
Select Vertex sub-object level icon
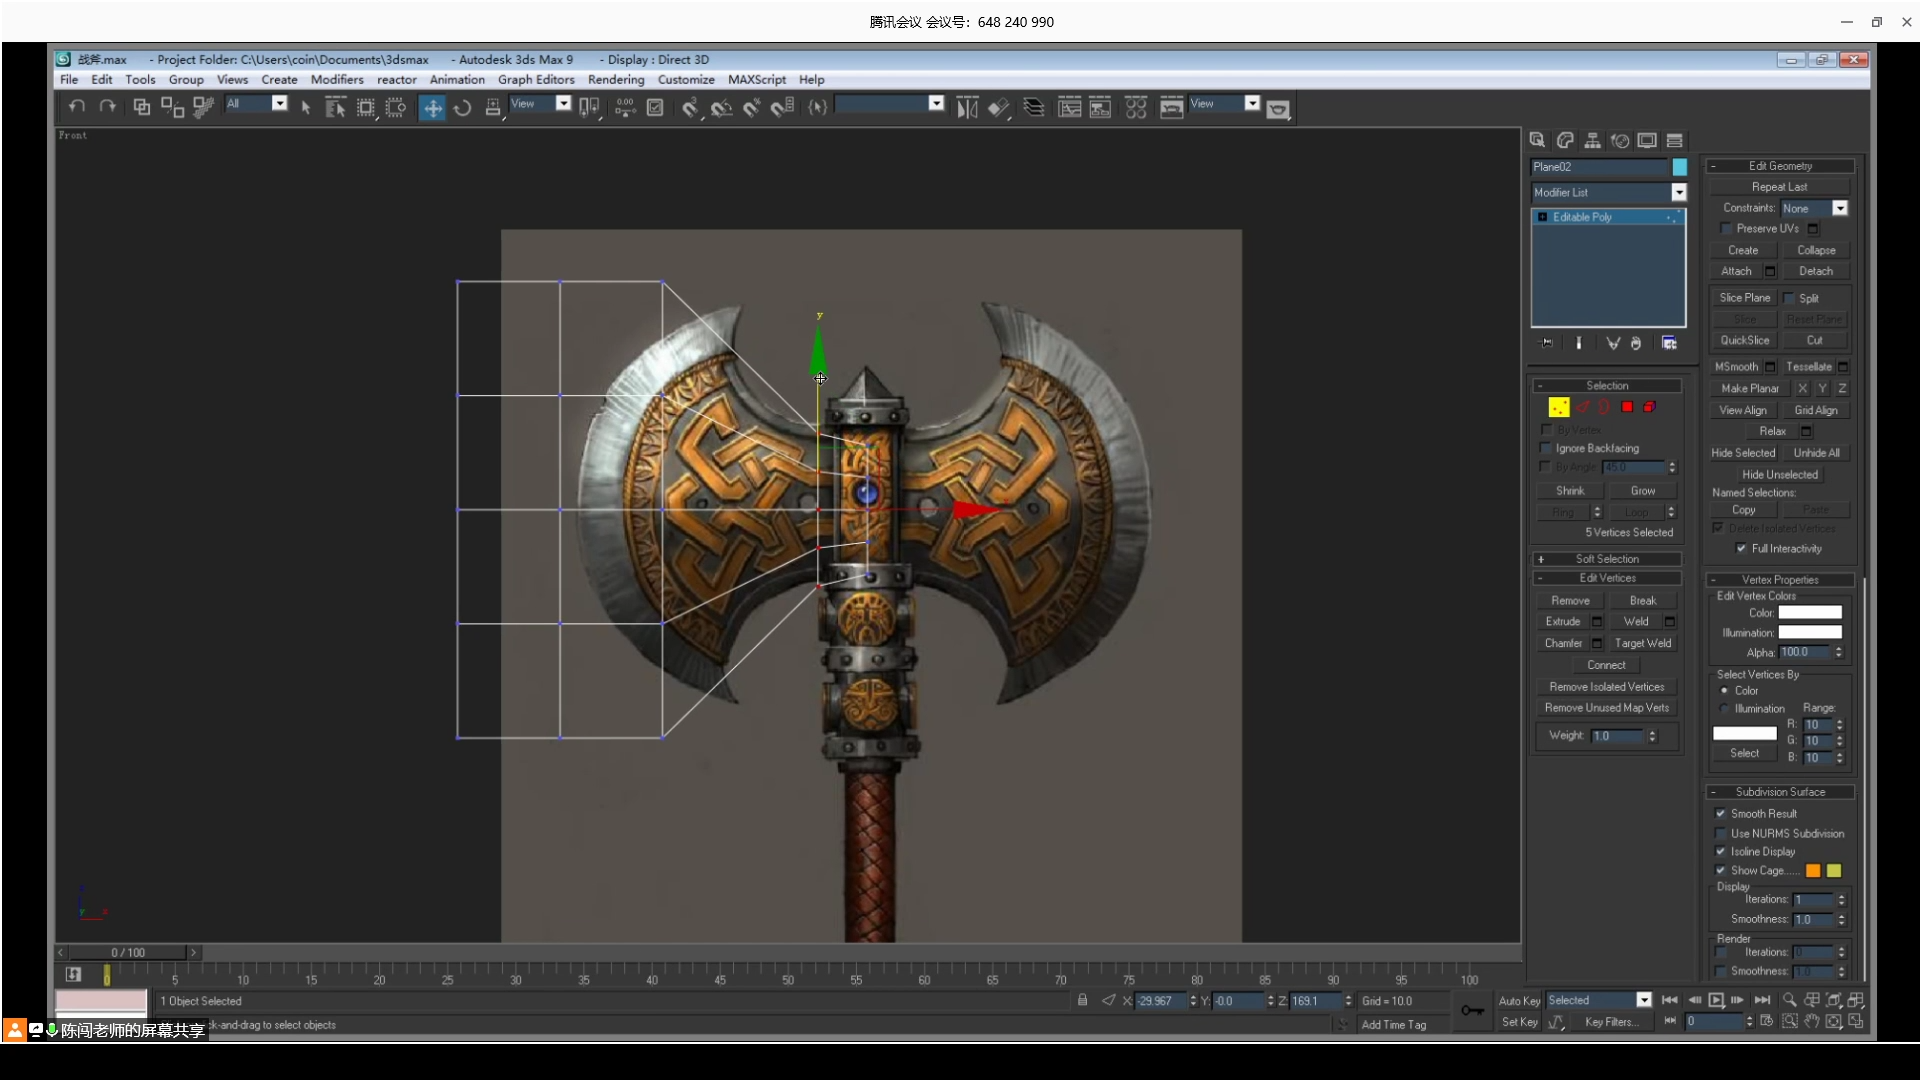(1559, 407)
